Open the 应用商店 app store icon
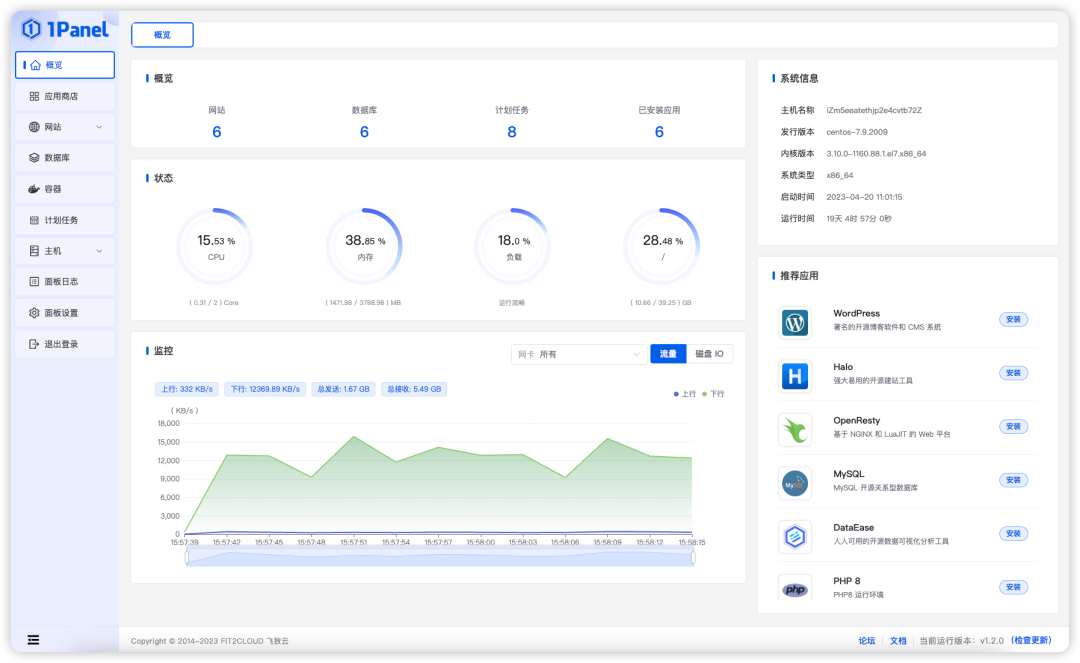 34,96
